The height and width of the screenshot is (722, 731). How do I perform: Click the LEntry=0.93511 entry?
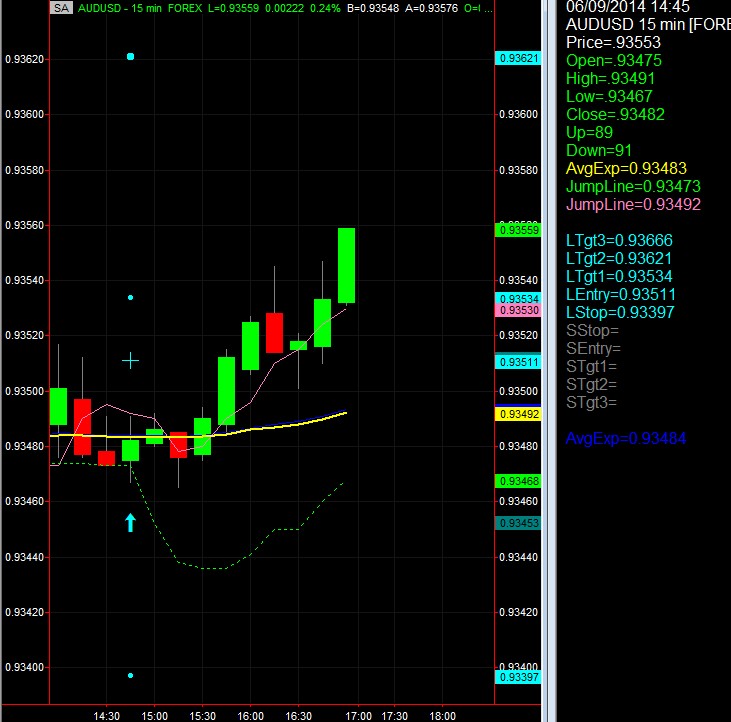point(621,295)
